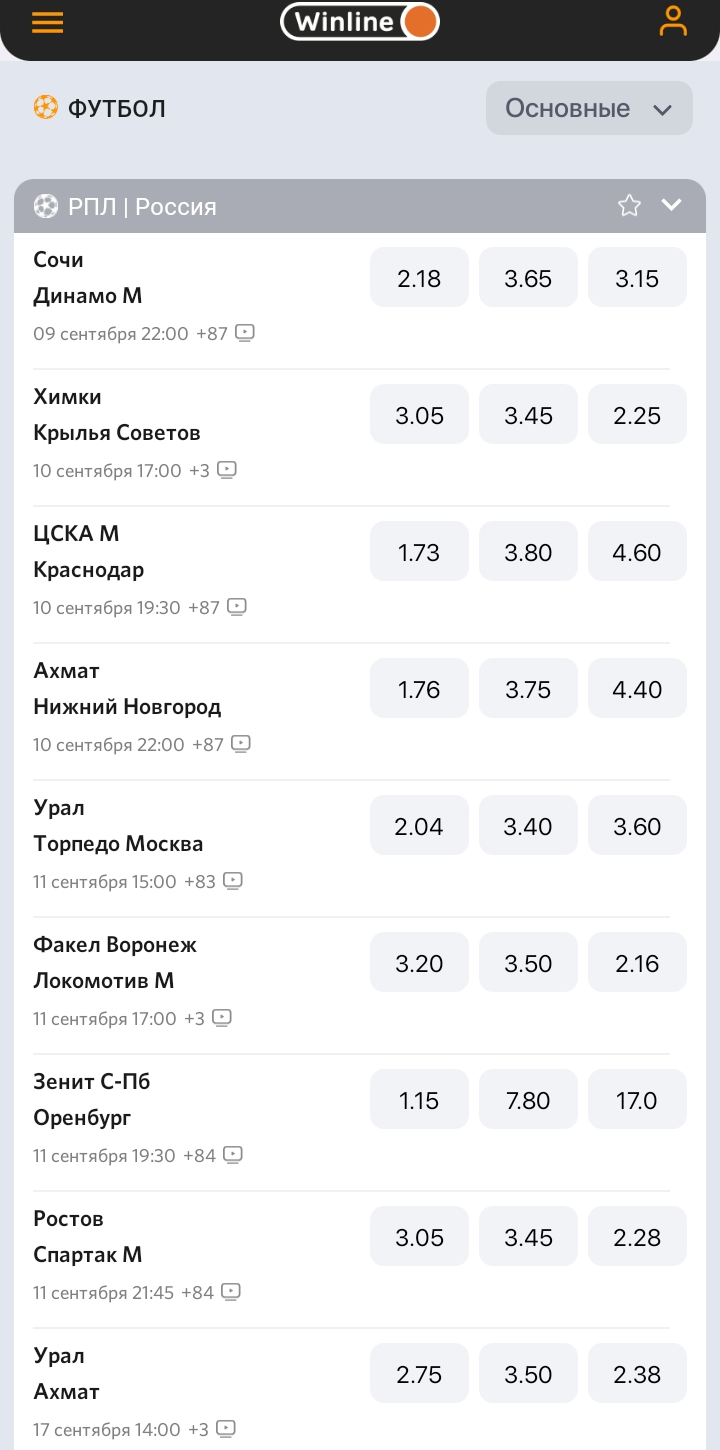Click video icon for ЦСКА М match
The width and height of the screenshot is (720, 1450).
click(237, 607)
